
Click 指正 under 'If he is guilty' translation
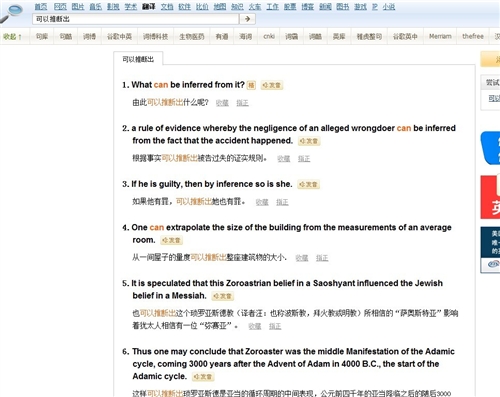[282, 202]
